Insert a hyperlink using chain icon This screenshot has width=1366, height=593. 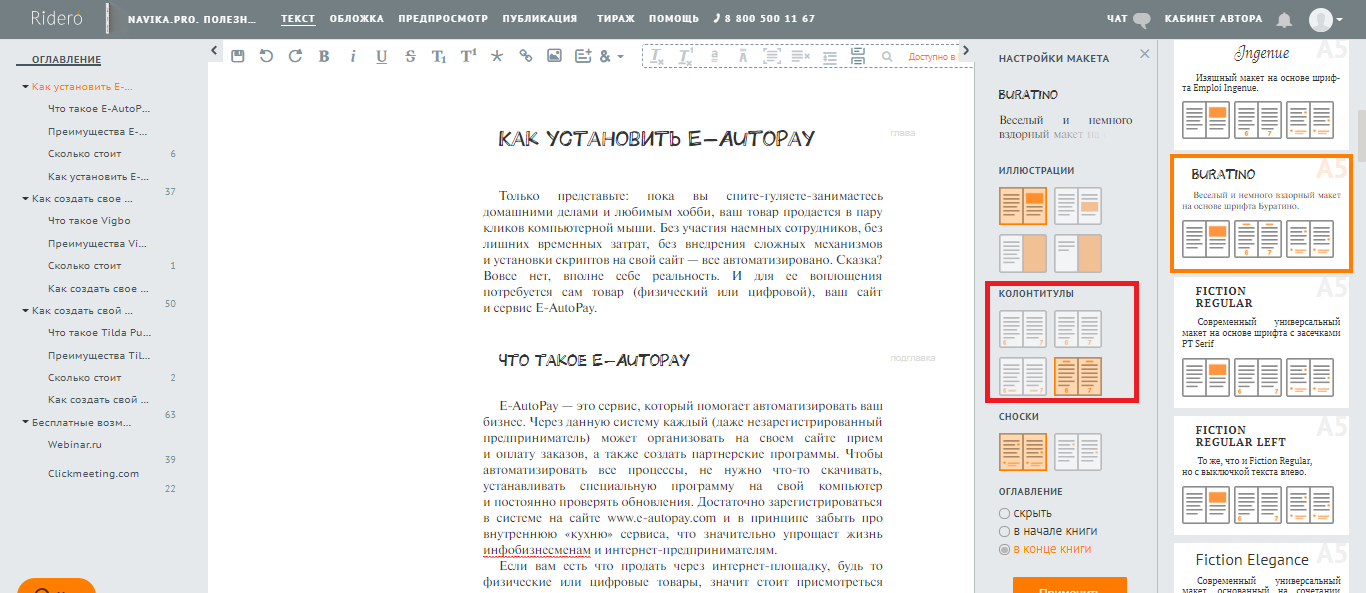pyautogui.click(x=526, y=56)
